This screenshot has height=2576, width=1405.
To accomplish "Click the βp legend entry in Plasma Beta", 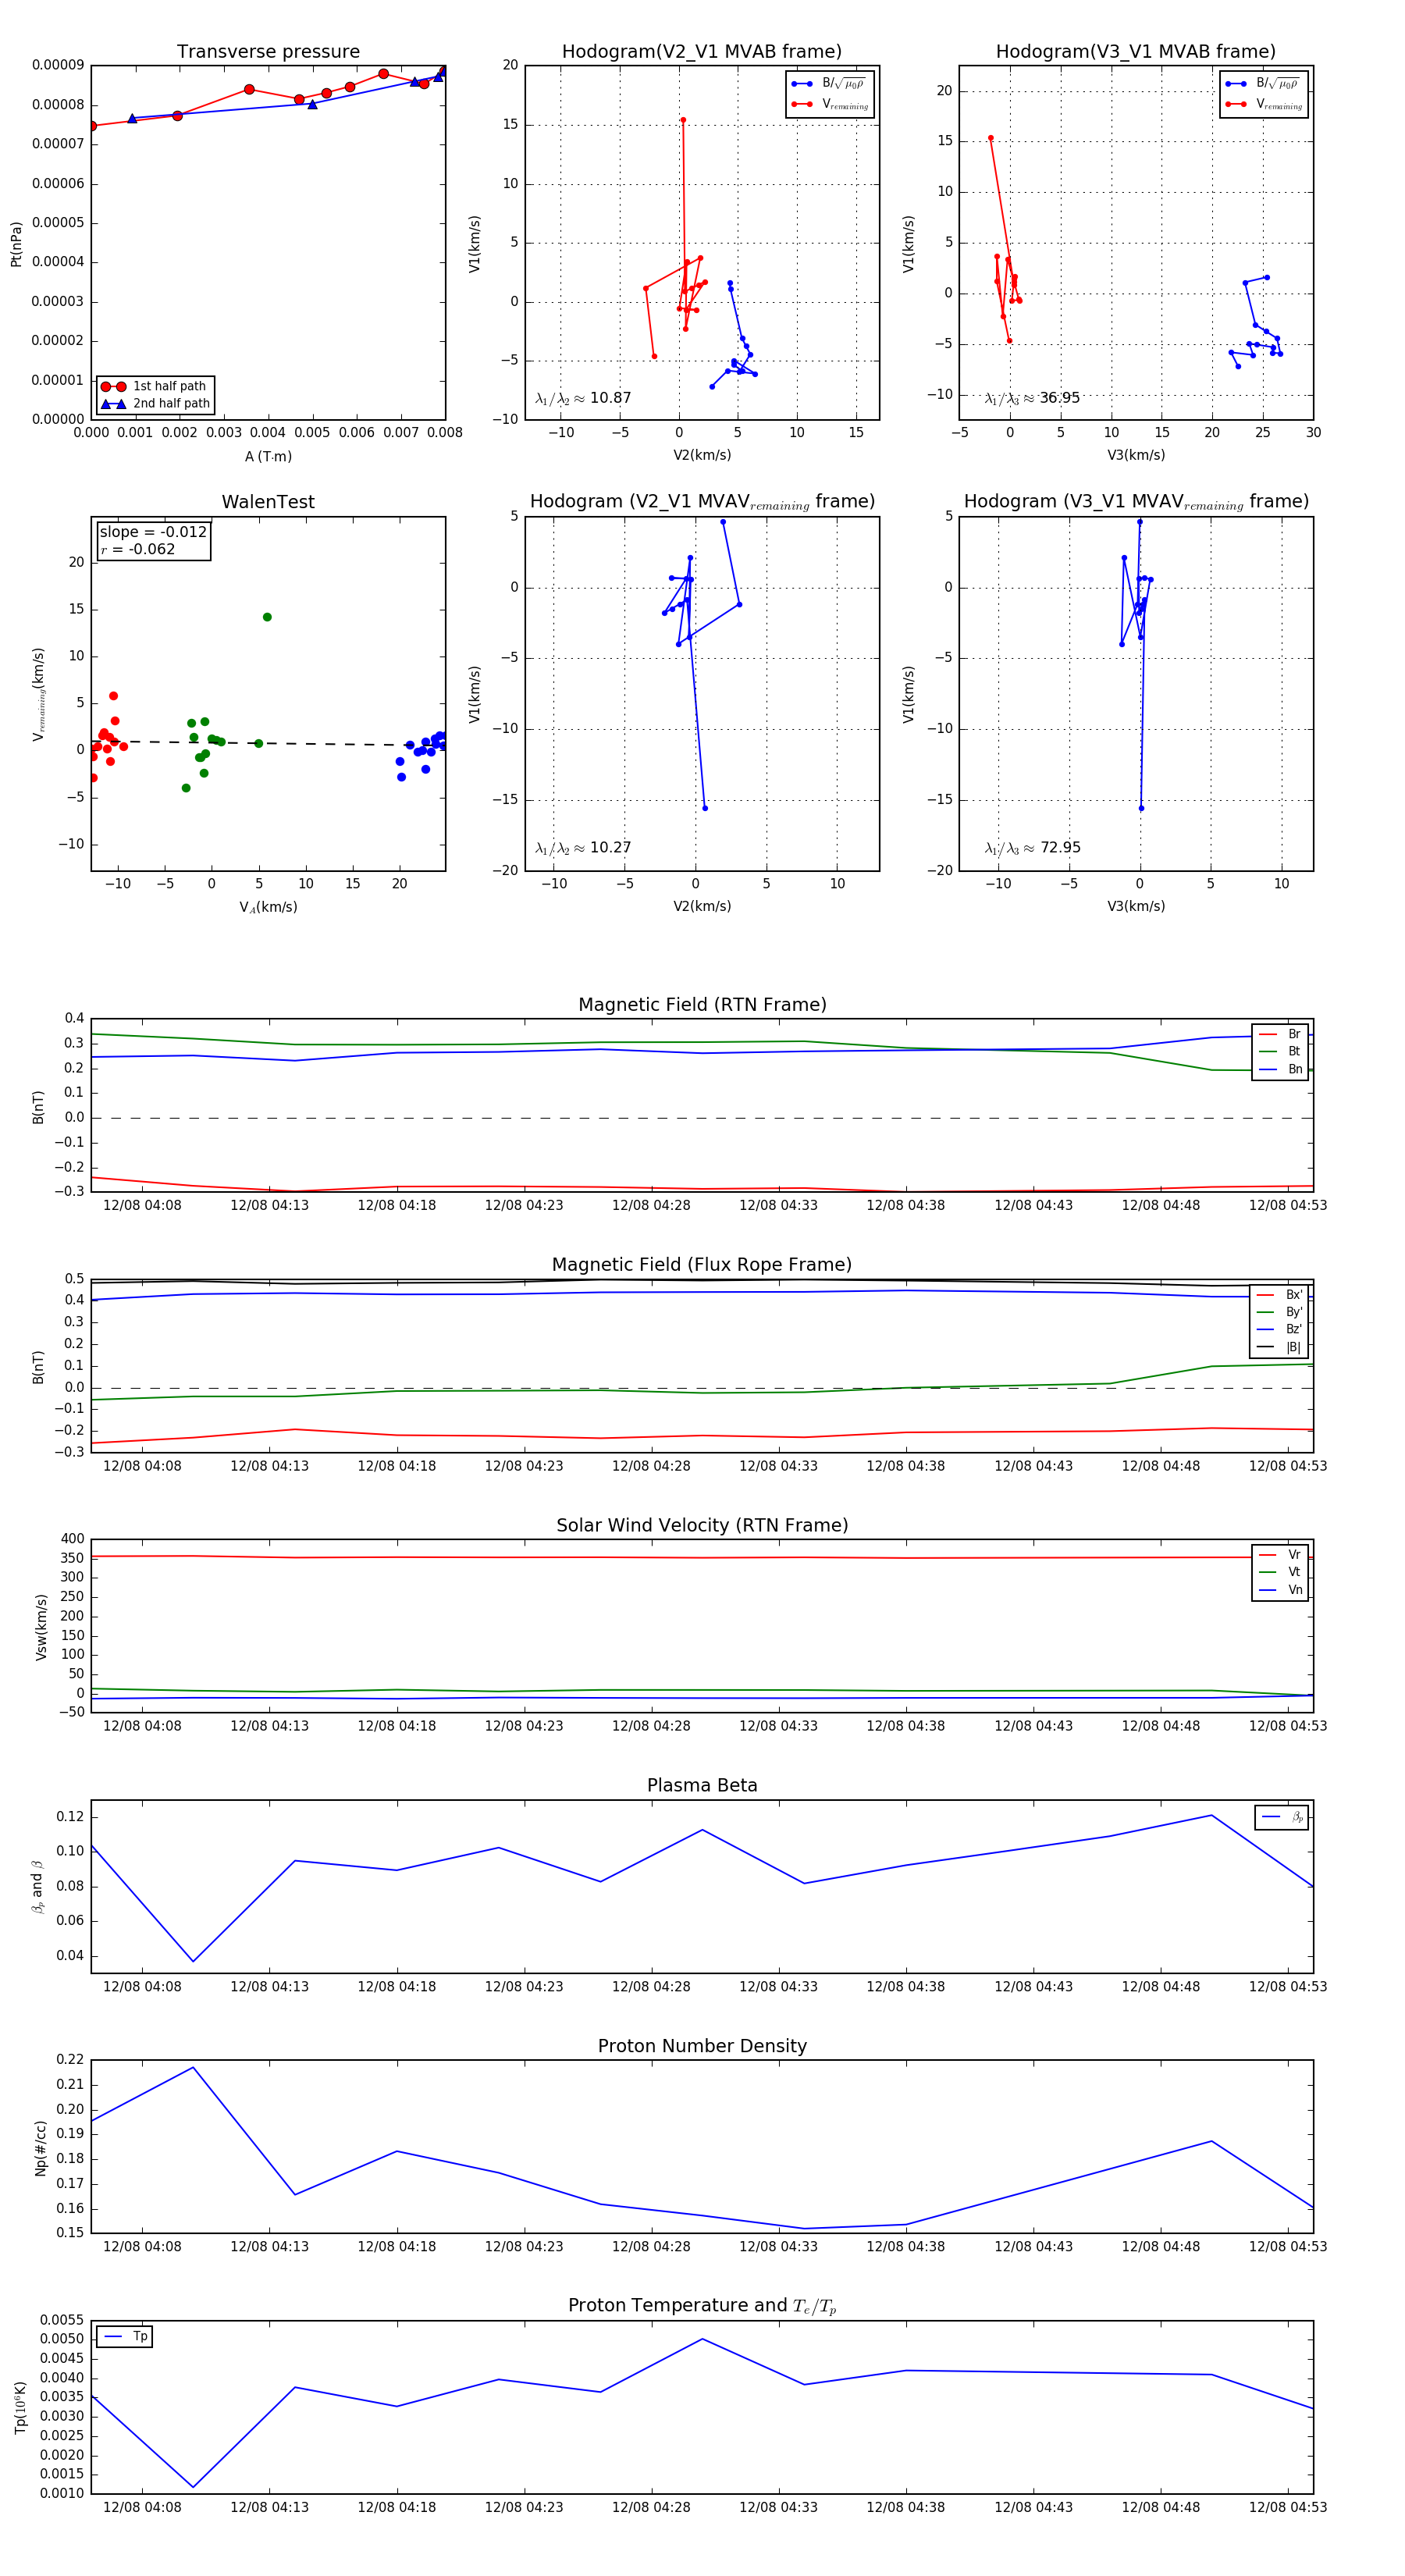I will click(x=1282, y=1817).
